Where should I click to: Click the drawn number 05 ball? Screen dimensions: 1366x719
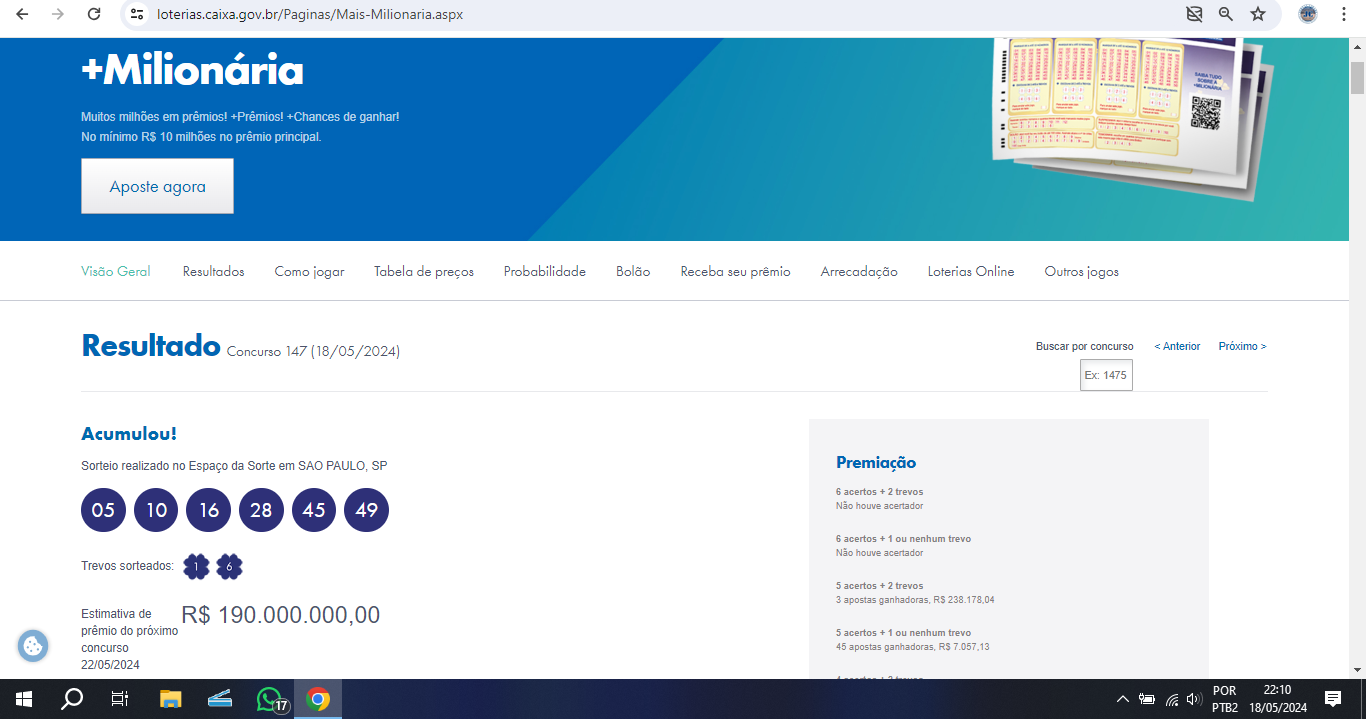(103, 510)
